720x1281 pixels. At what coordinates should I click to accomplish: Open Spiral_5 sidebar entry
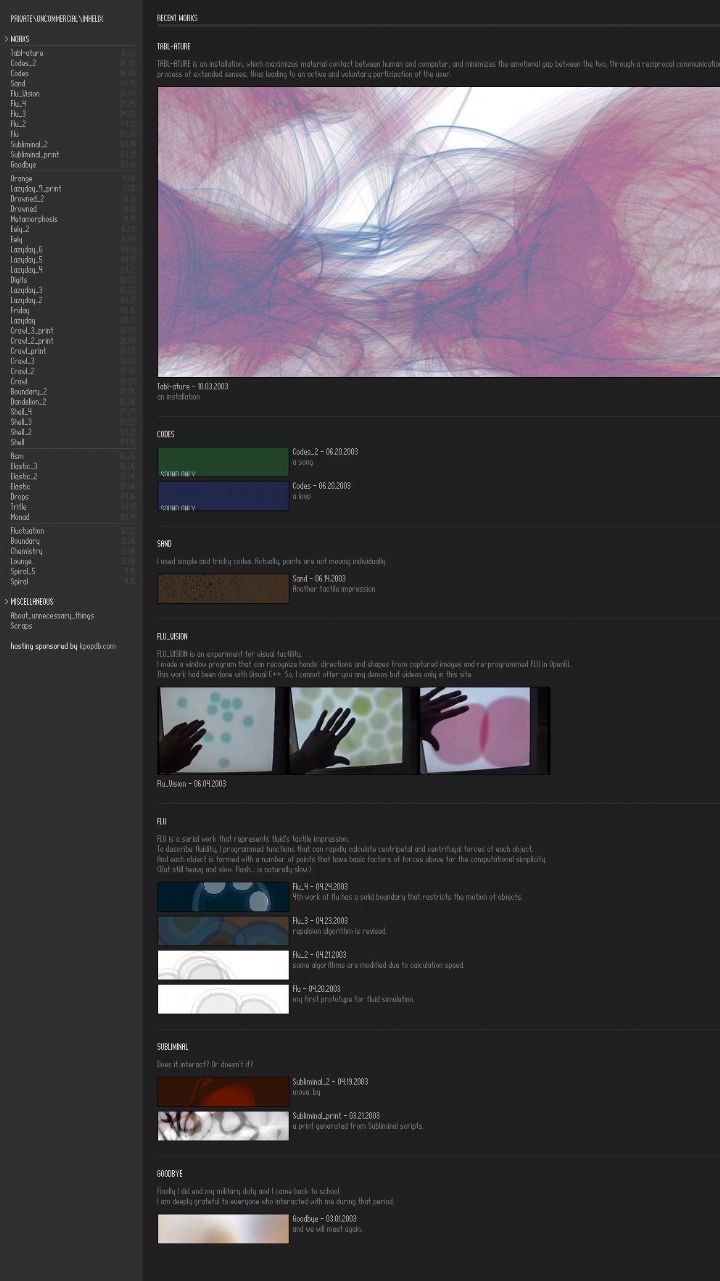click(22, 572)
